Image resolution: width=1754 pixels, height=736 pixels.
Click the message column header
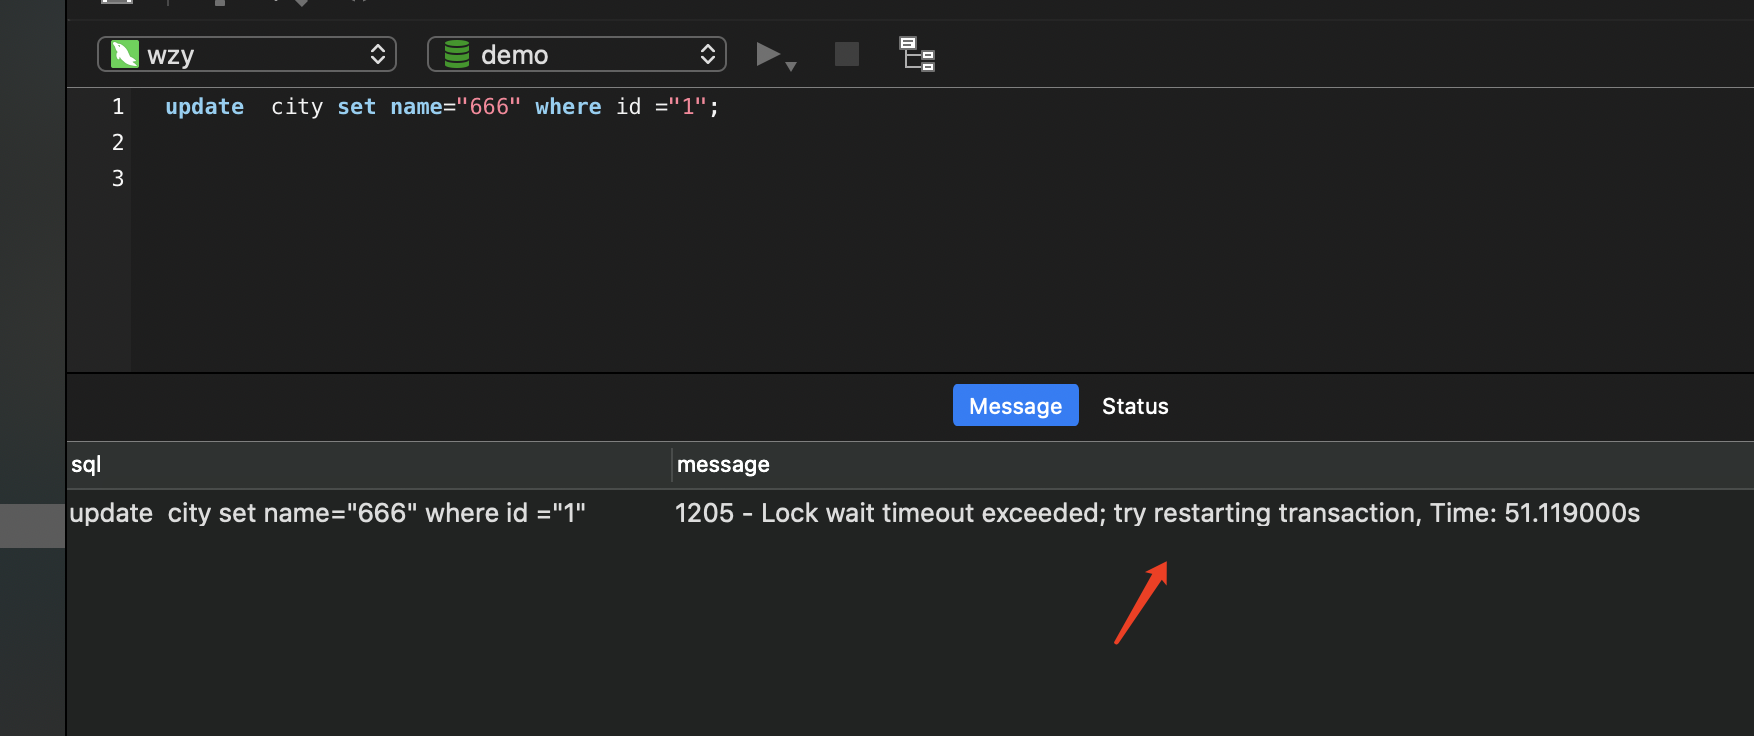1213,465
